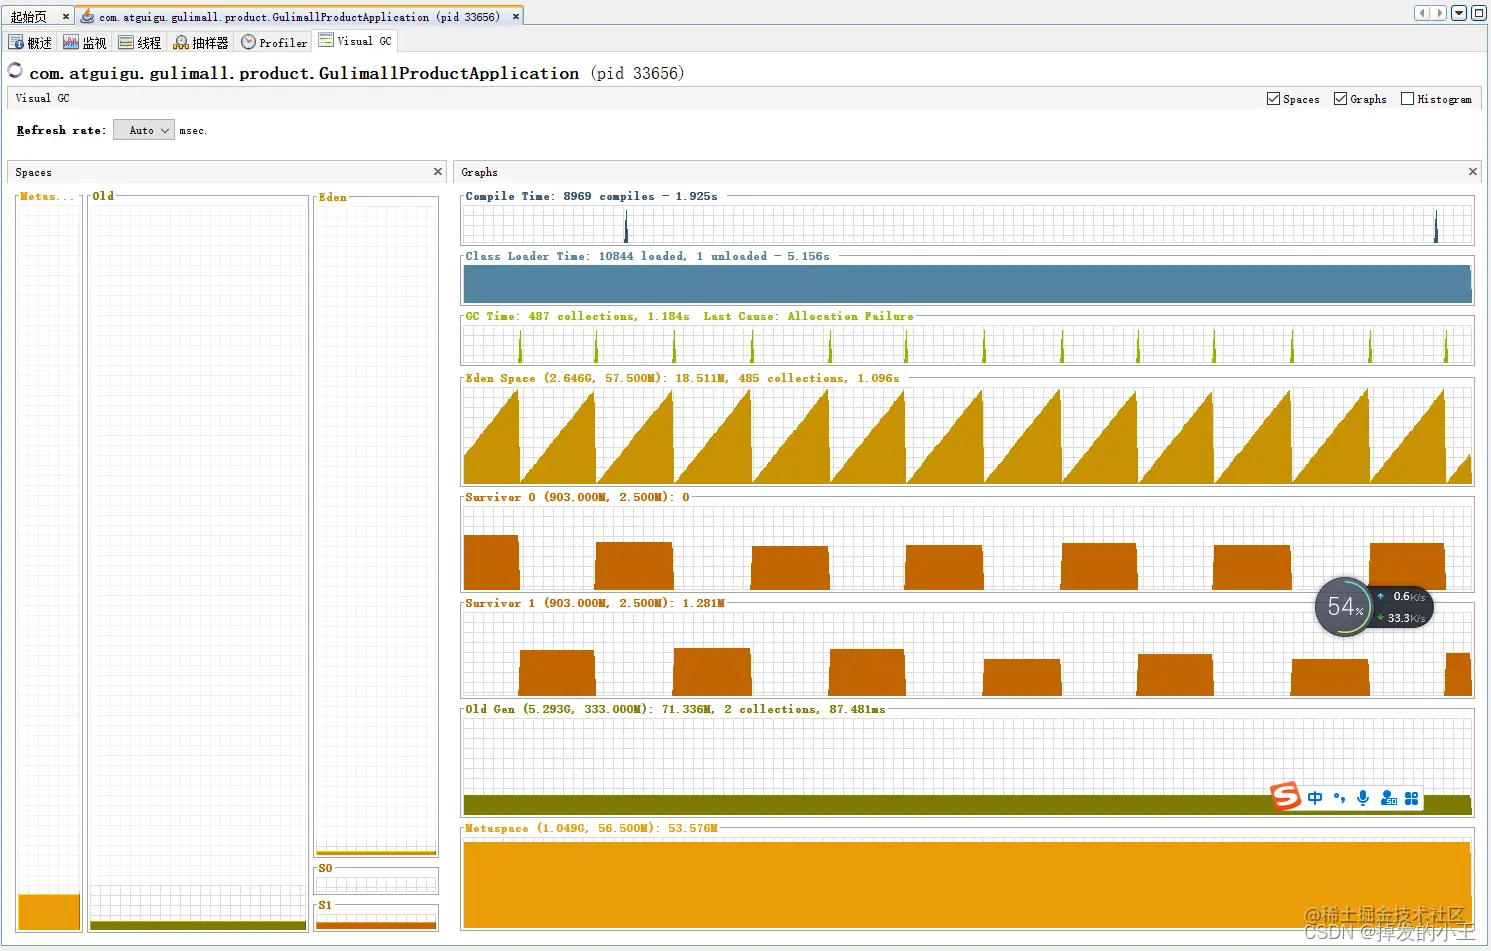Open the Refresh rate Auto dropdown
The image size is (1491, 951).
[144, 130]
